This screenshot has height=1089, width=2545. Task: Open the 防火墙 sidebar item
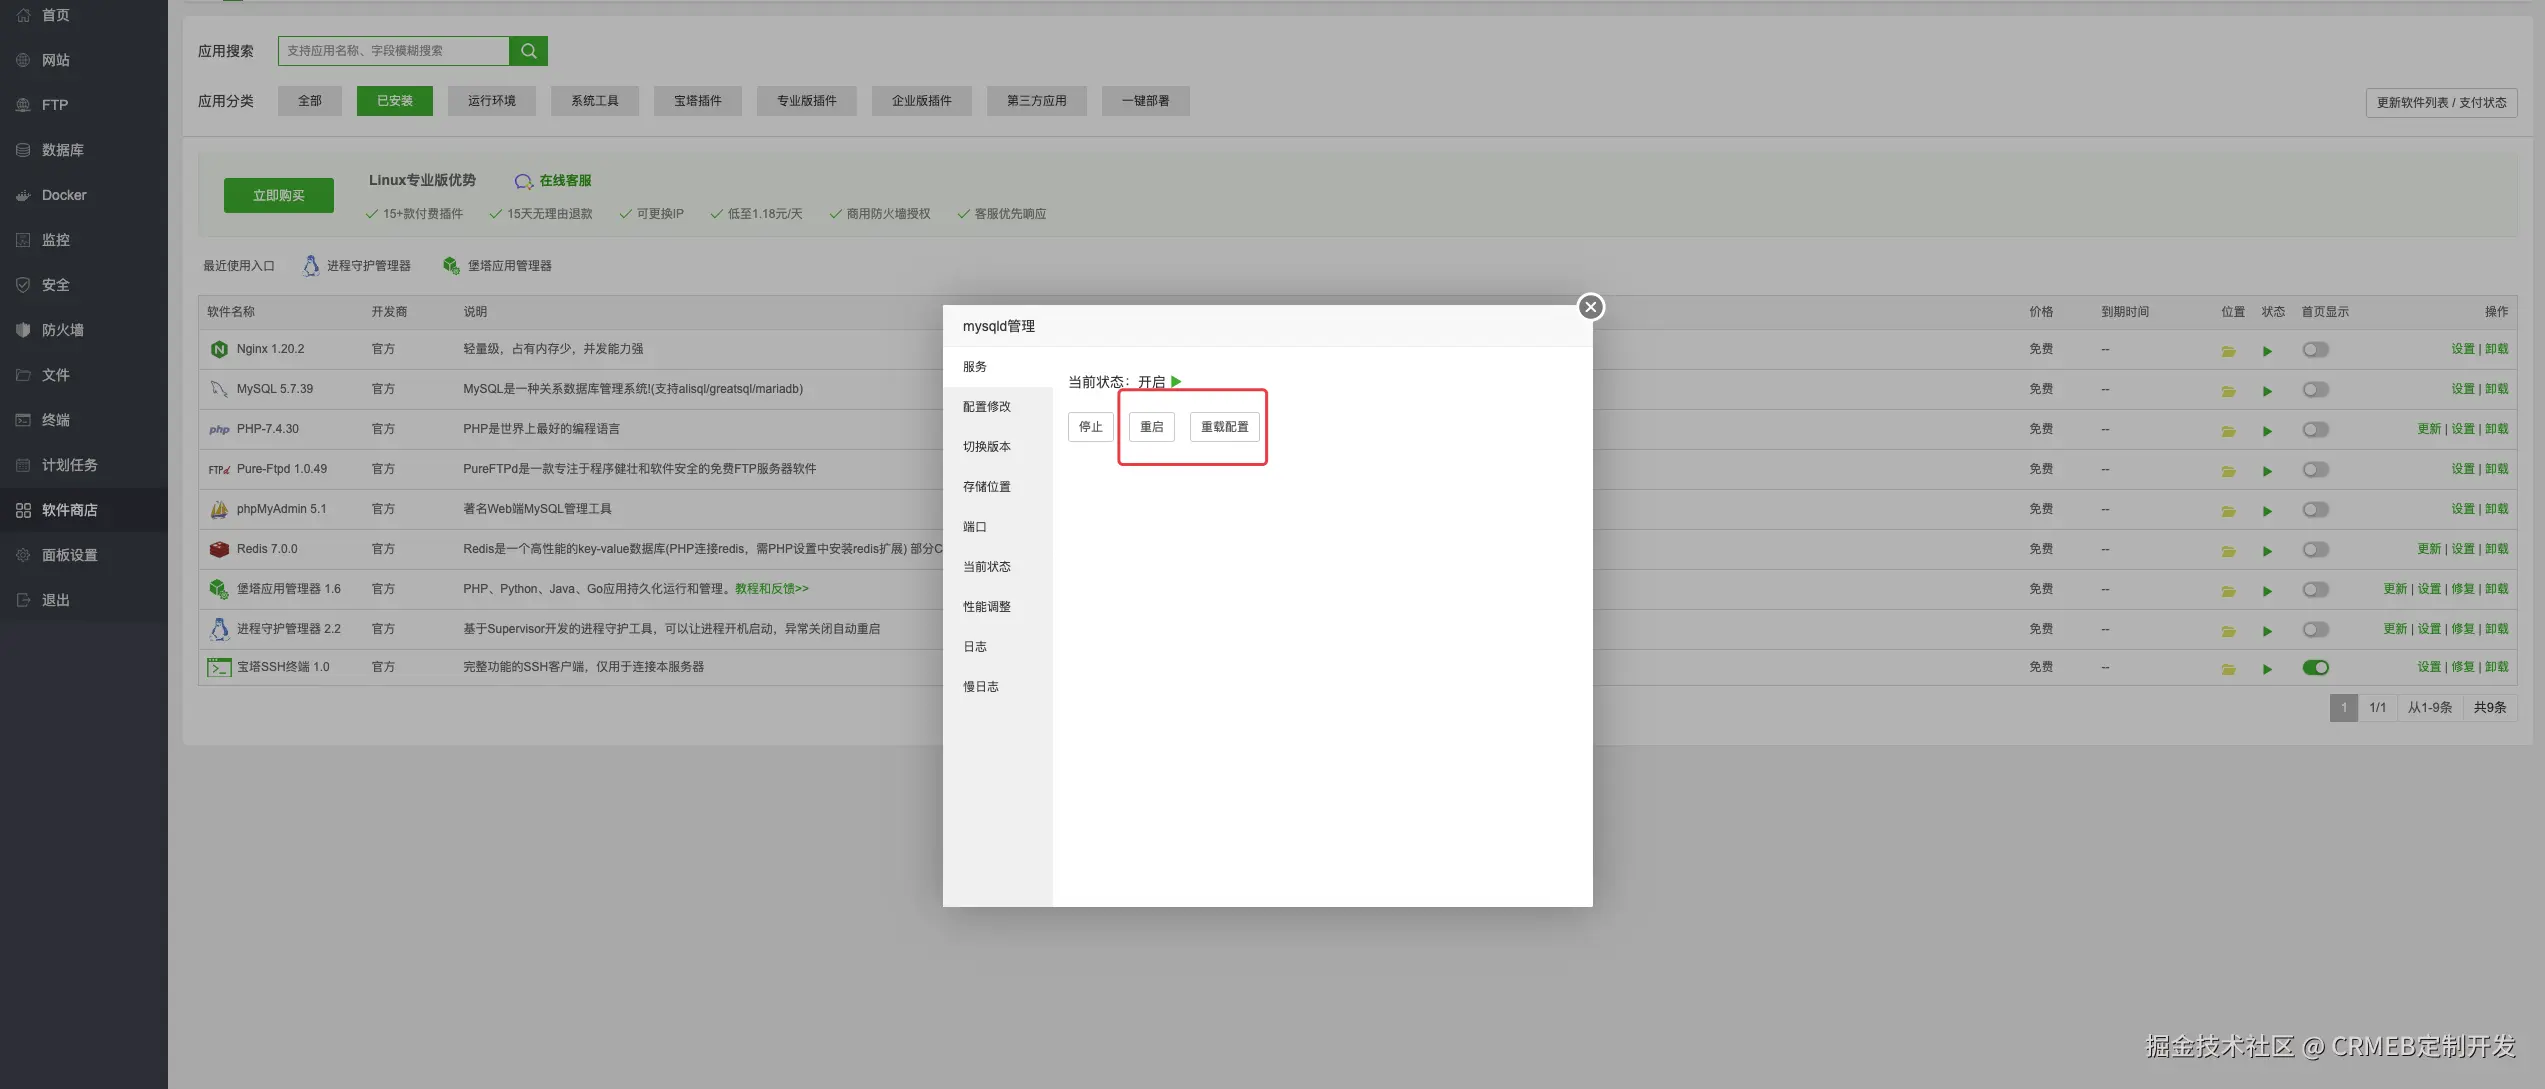click(x=62, y=330)
